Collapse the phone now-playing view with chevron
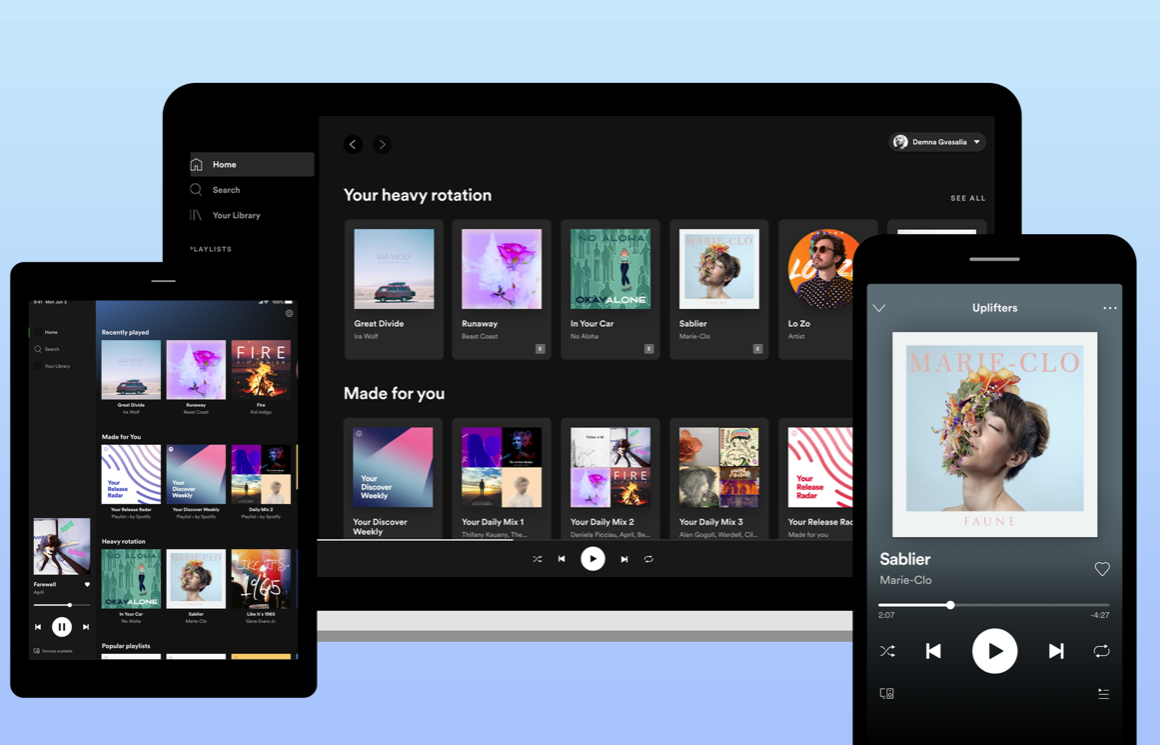The height and width of the screenshot is (745, 1160). pos(879,308)
